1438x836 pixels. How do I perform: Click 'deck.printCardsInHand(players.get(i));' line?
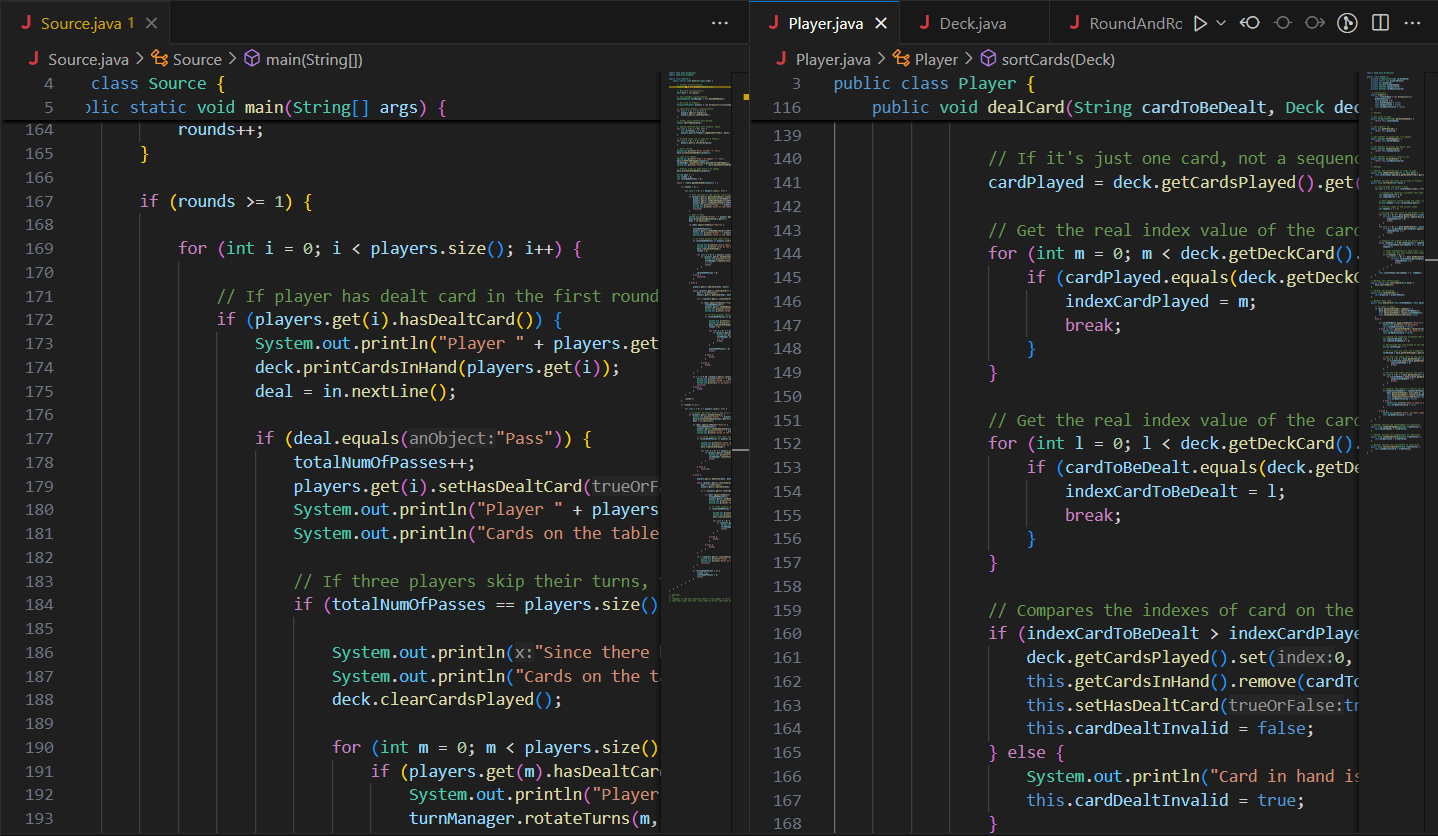click(x=437, y=367)
